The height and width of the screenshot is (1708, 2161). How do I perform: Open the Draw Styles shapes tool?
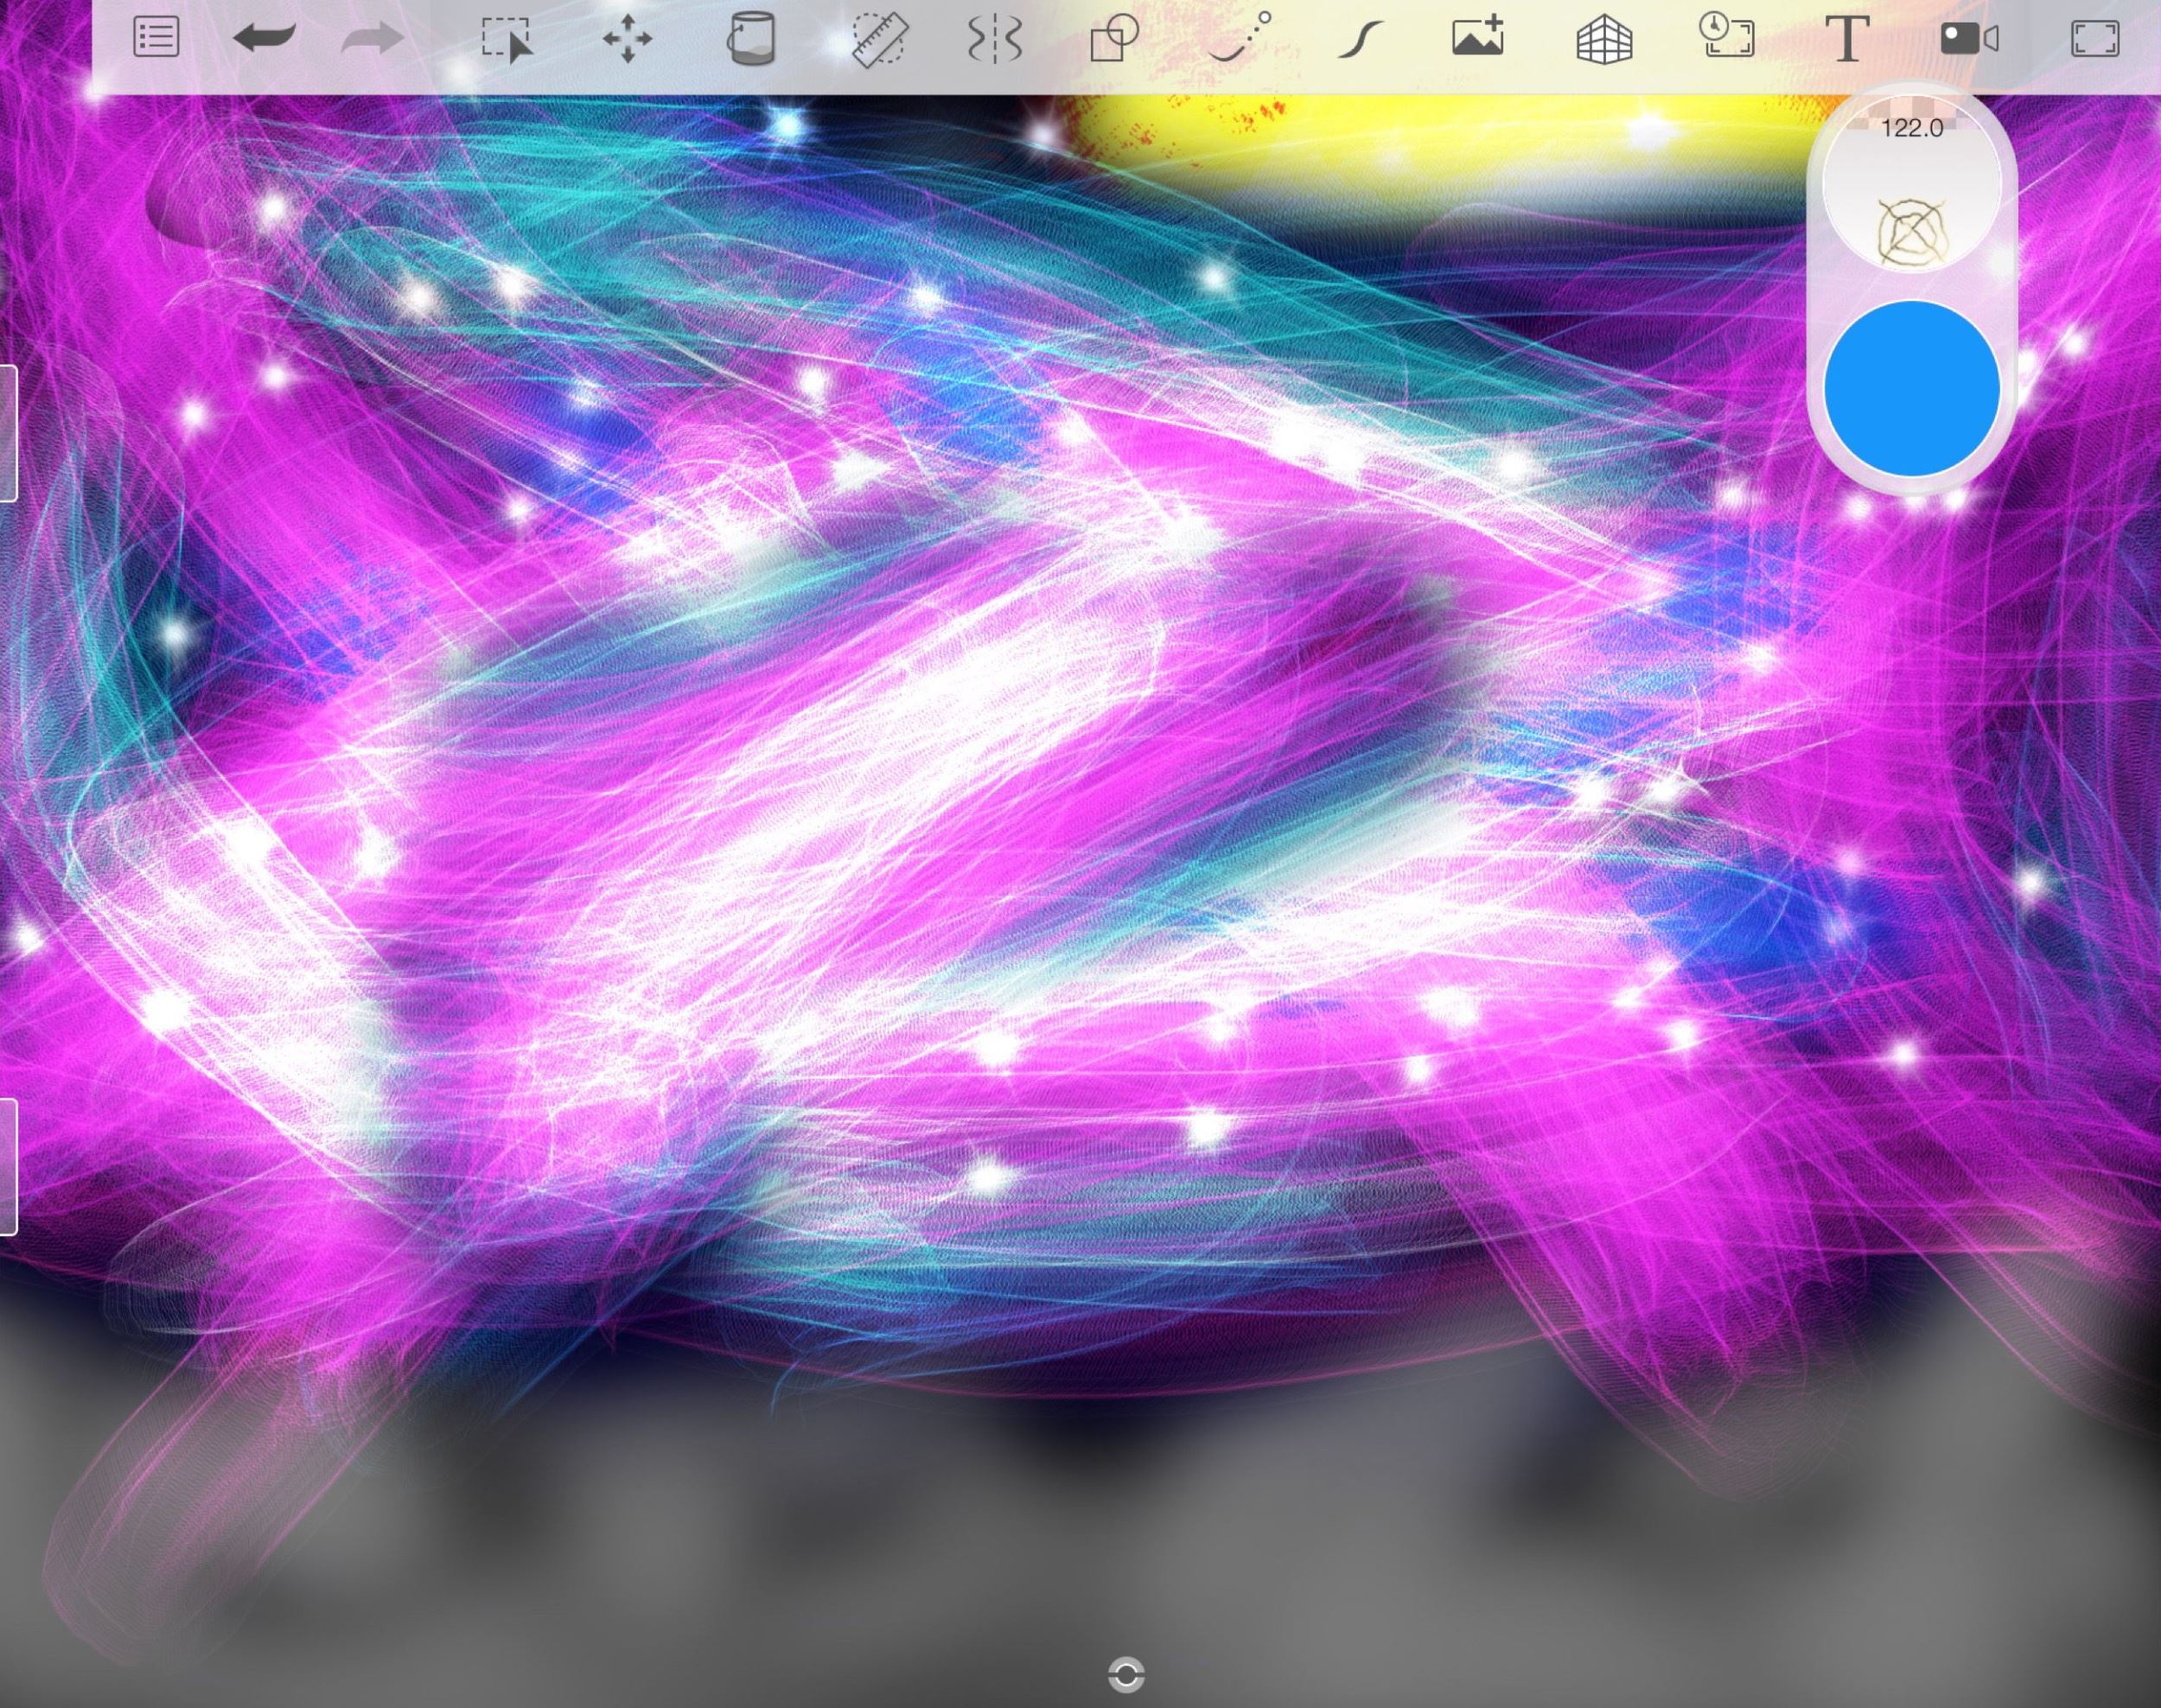click(x=1114, y=39)
